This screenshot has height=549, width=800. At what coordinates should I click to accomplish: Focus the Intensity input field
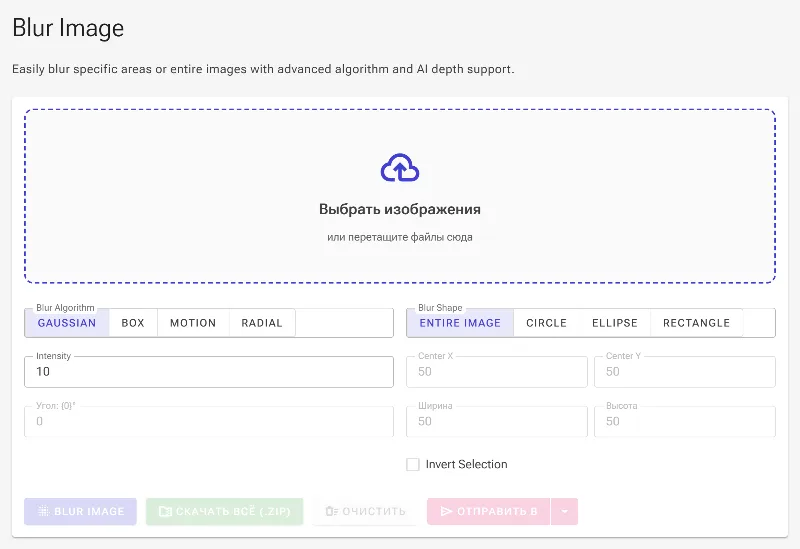(209, 371)
